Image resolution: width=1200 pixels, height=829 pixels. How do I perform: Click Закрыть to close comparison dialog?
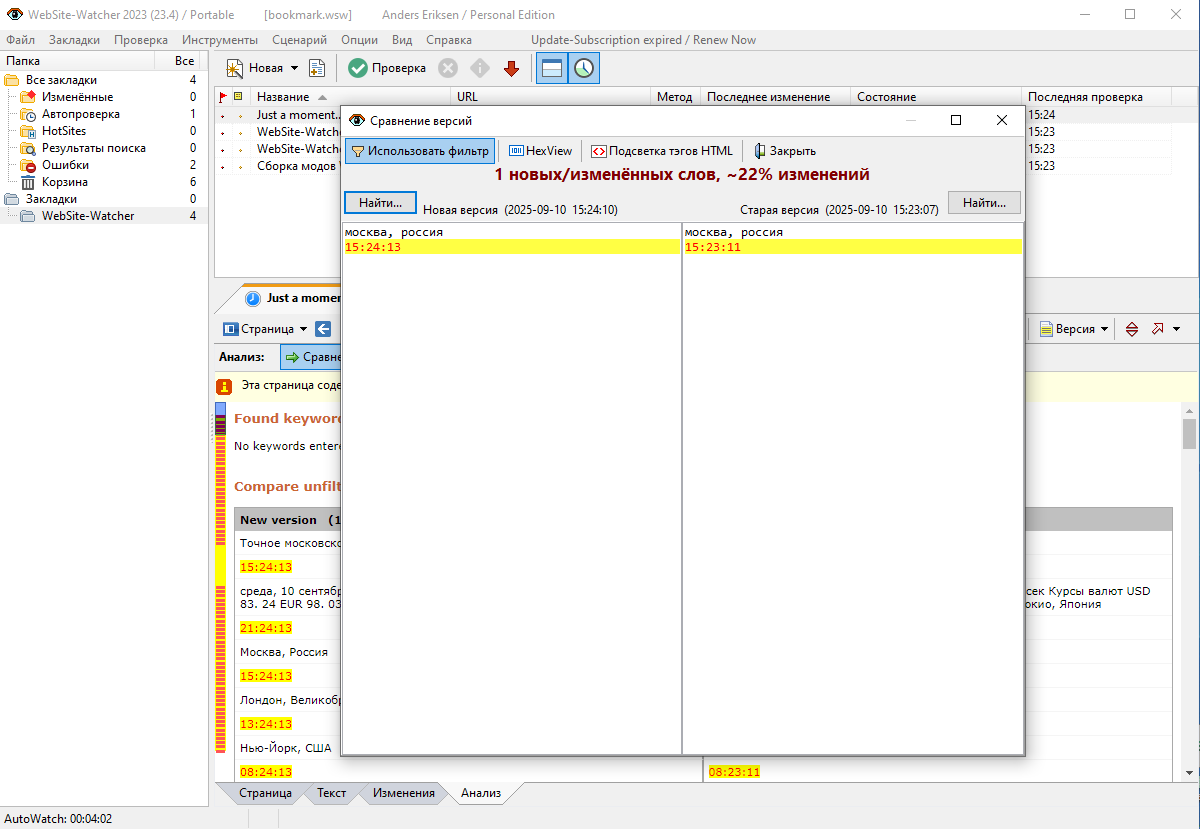point(784,151)
